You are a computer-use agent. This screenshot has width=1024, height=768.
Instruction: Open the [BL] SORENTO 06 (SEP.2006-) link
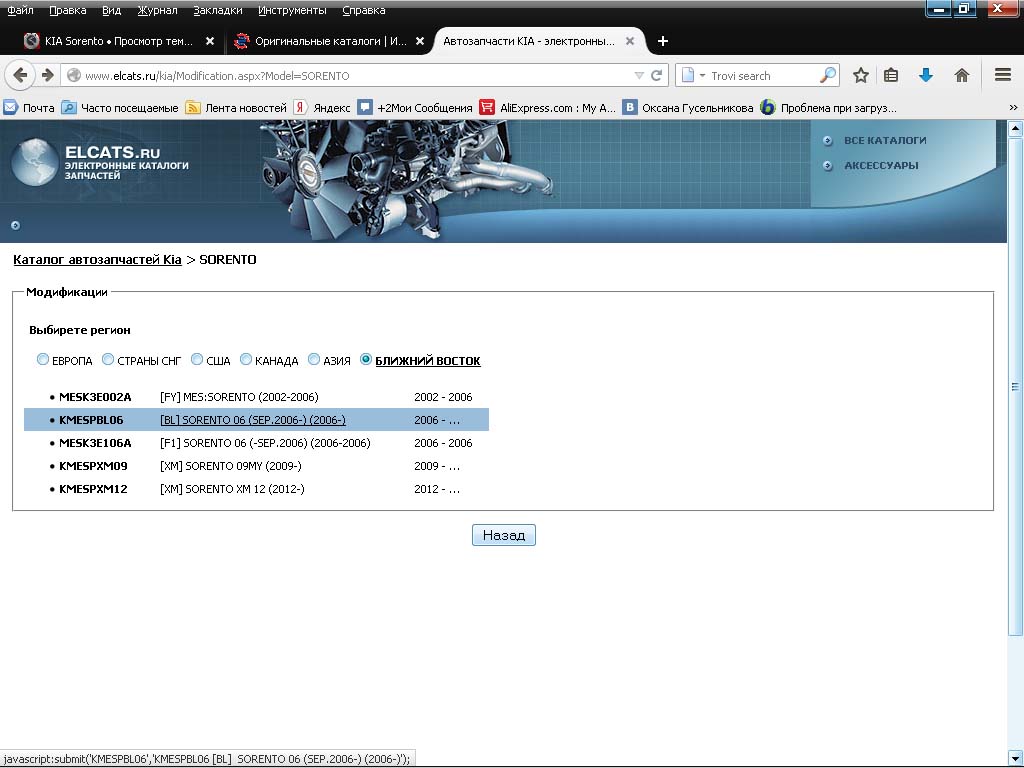(252, 420)
